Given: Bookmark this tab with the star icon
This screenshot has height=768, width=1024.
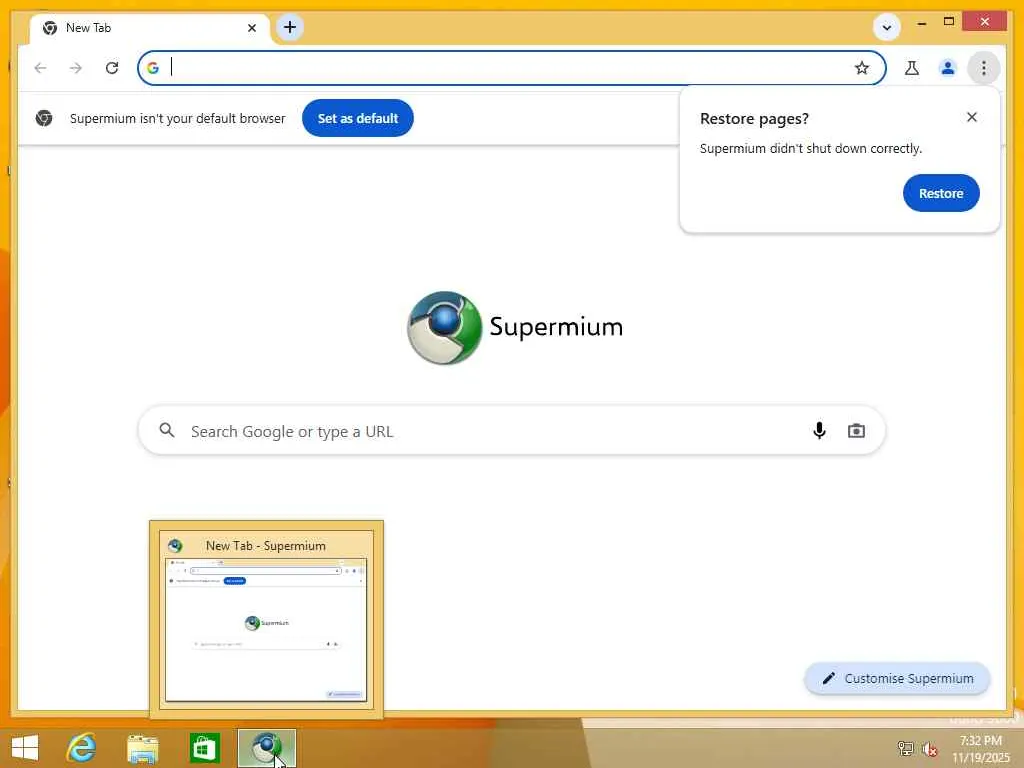Looking at the screenshot, I should click(x=862, y=68).
